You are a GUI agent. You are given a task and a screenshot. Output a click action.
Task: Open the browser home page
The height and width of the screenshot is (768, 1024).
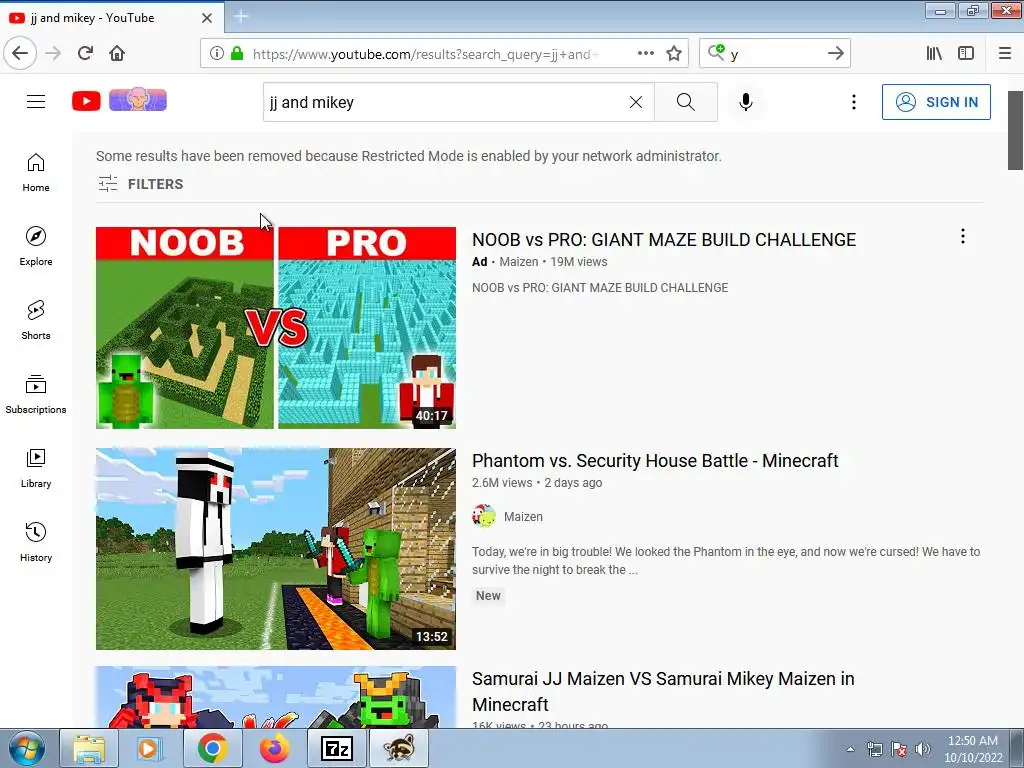tap(117, 53)
